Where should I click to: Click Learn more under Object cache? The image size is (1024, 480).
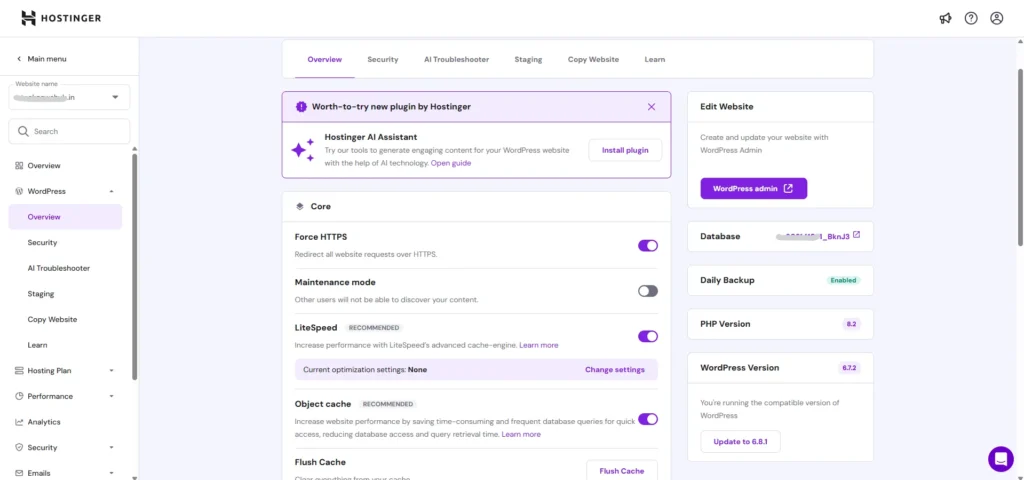tap(521, 434)
